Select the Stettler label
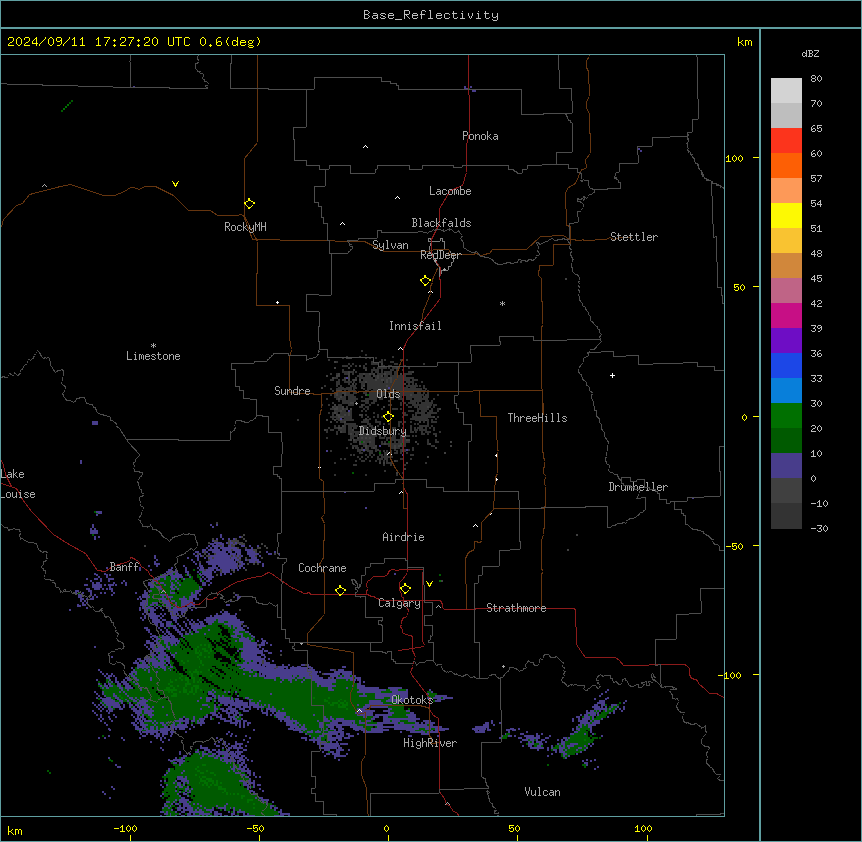 click(x=634, y=237)
